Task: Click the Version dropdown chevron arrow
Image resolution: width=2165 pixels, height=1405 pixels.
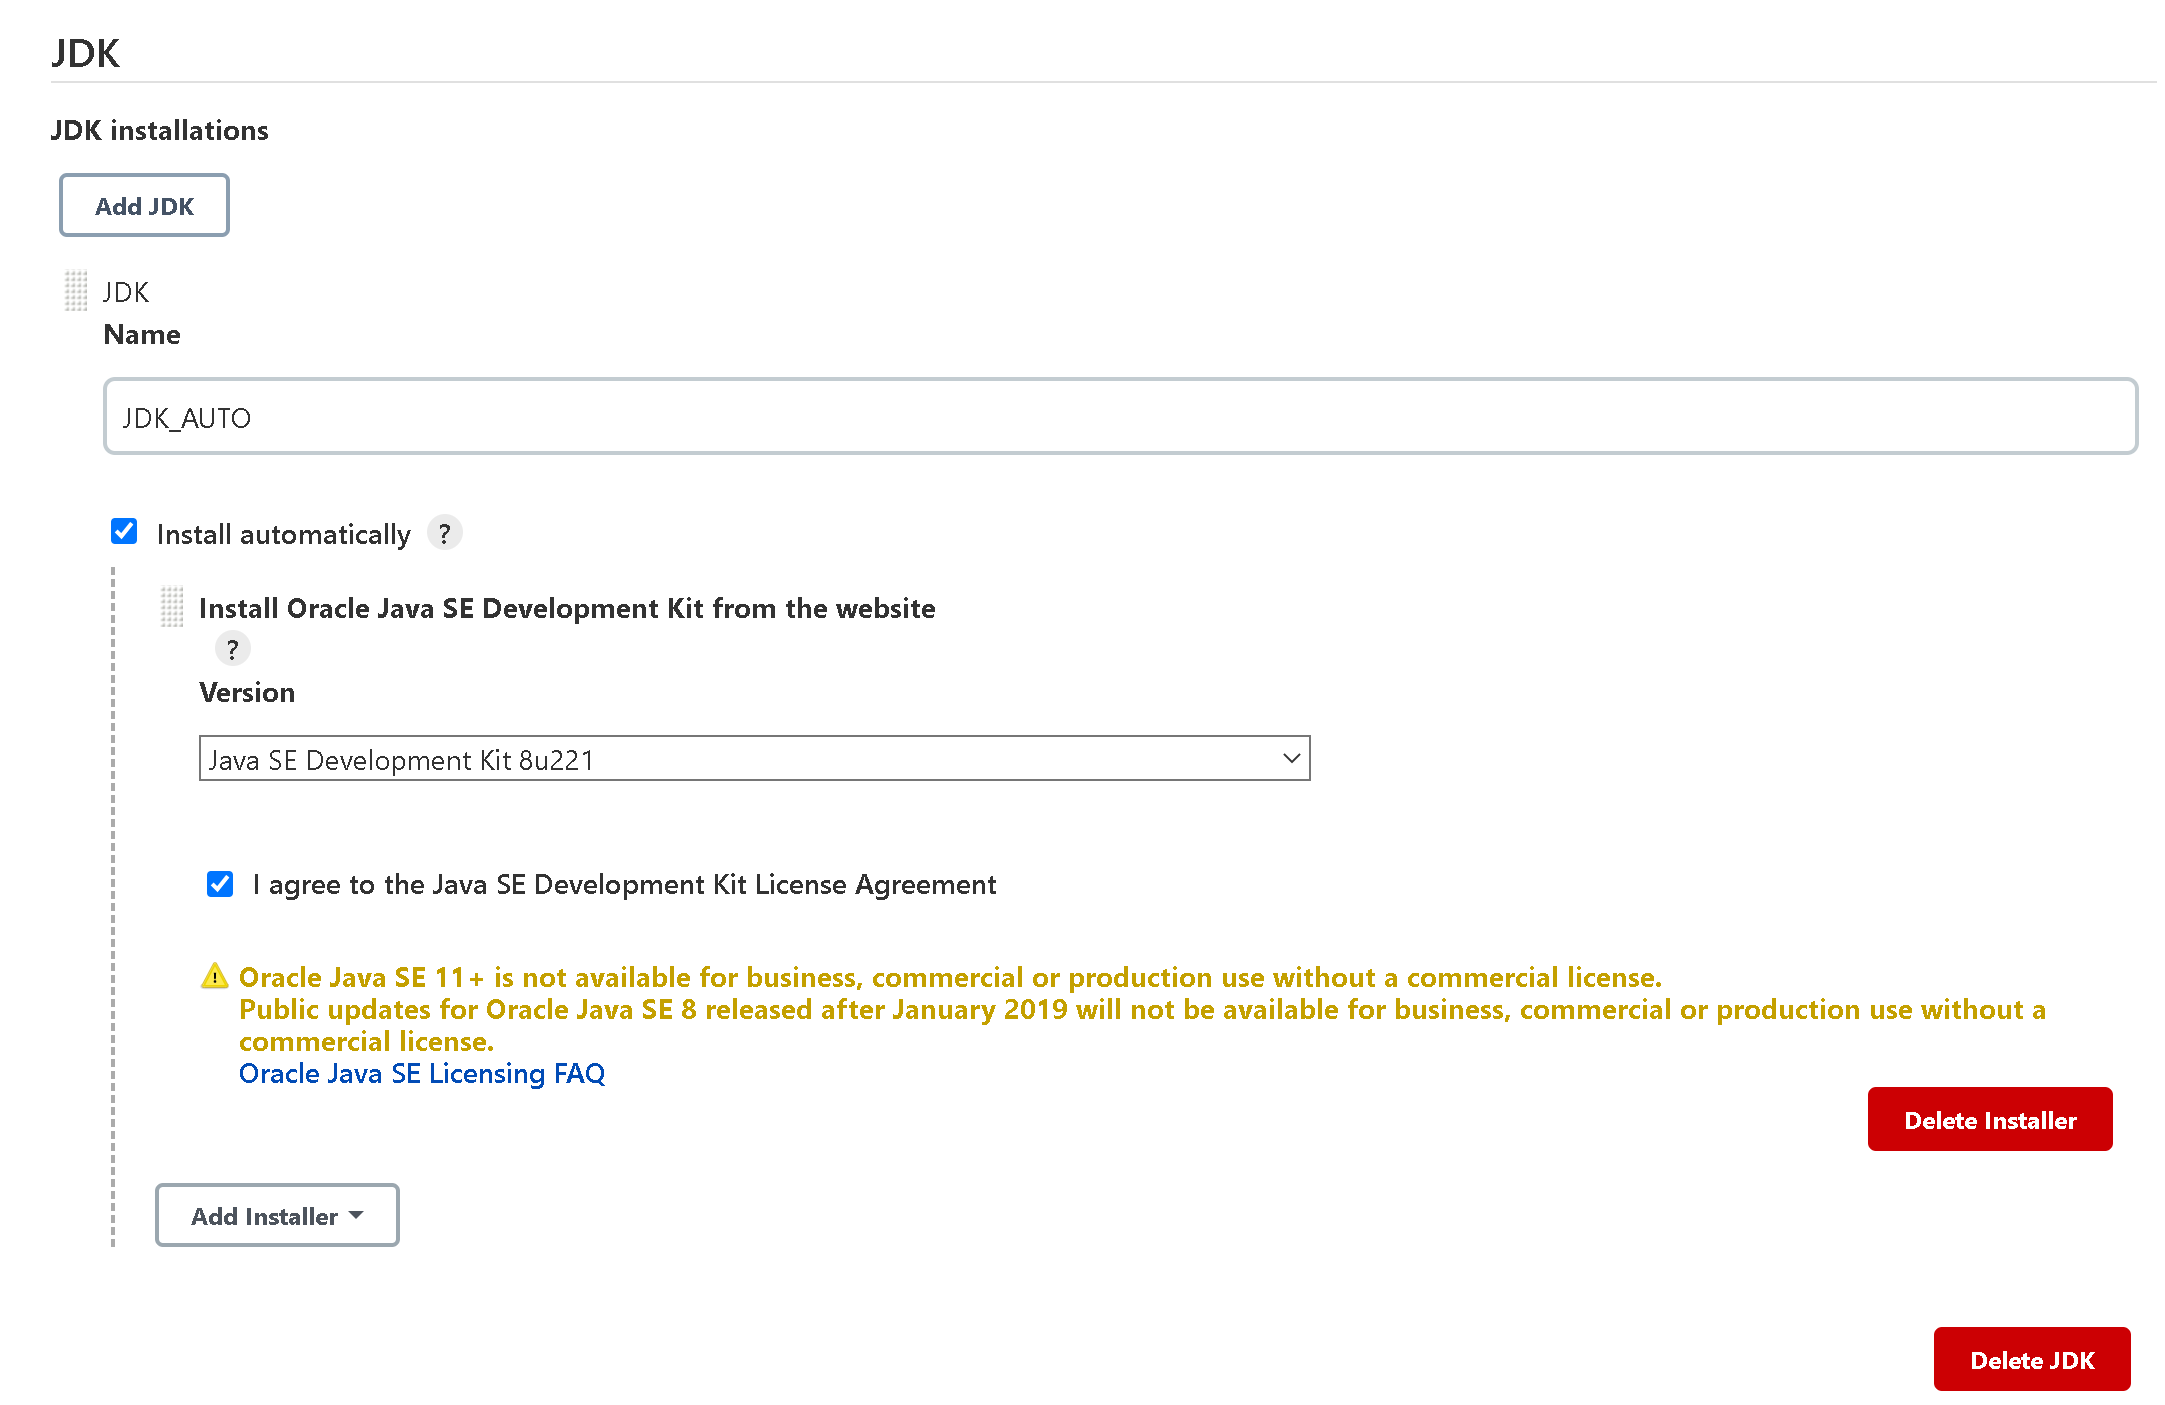Action: [x=1291, y=759]
